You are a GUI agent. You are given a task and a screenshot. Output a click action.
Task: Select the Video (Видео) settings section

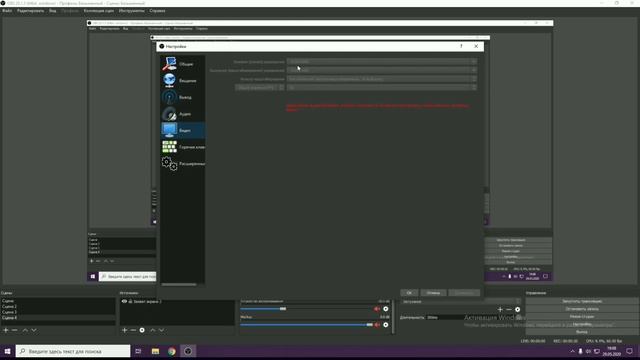pos(182,130)
